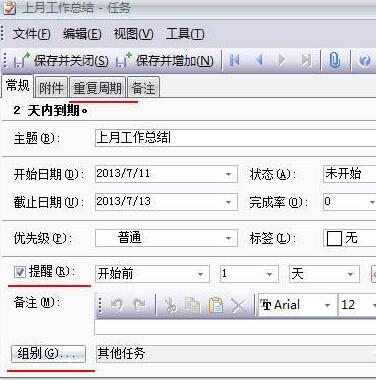Open the reminder number dropdown showing 1
The image size is (376, 380).
pyautogui.click(x=249, y=274)
